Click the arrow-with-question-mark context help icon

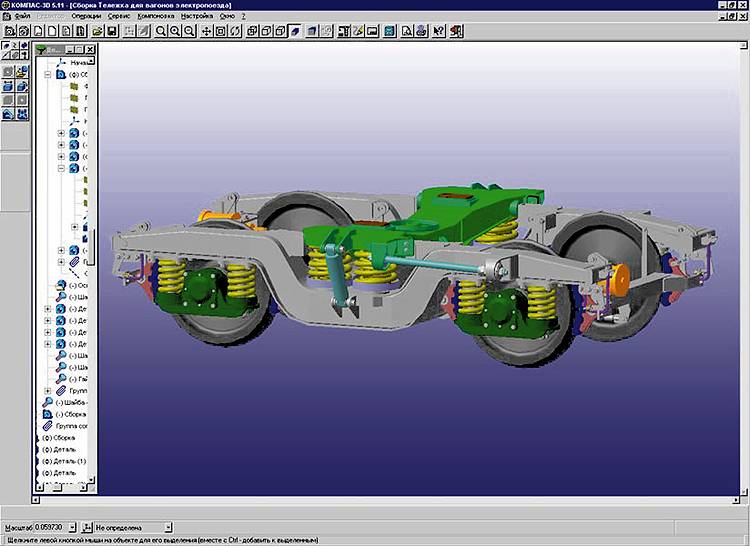click(439, 32)
